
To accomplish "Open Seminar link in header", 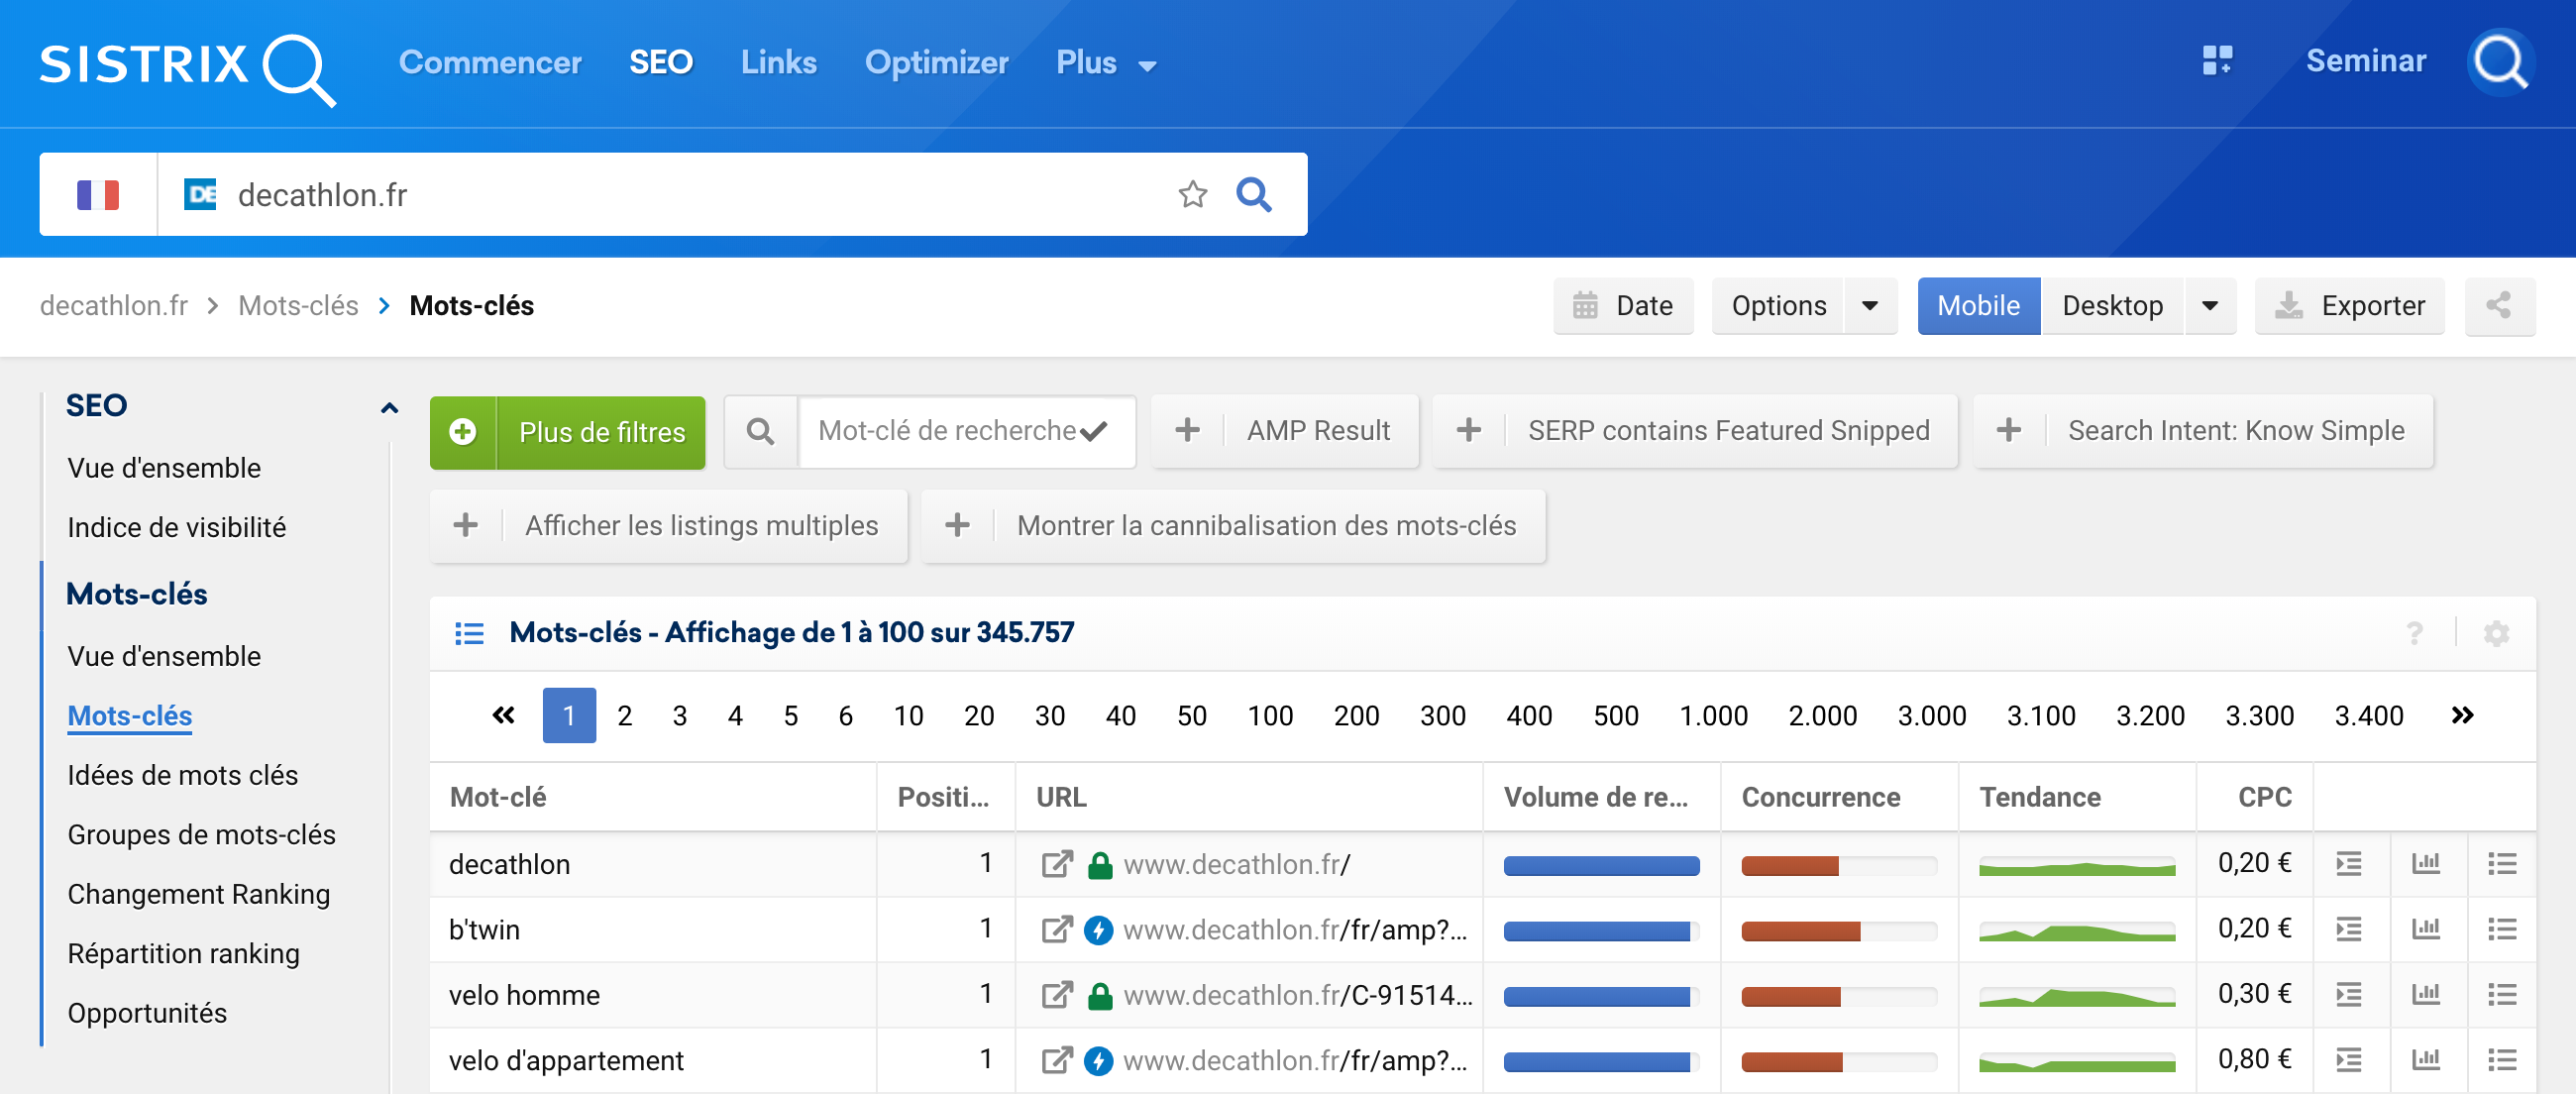I will point(2365,61).
